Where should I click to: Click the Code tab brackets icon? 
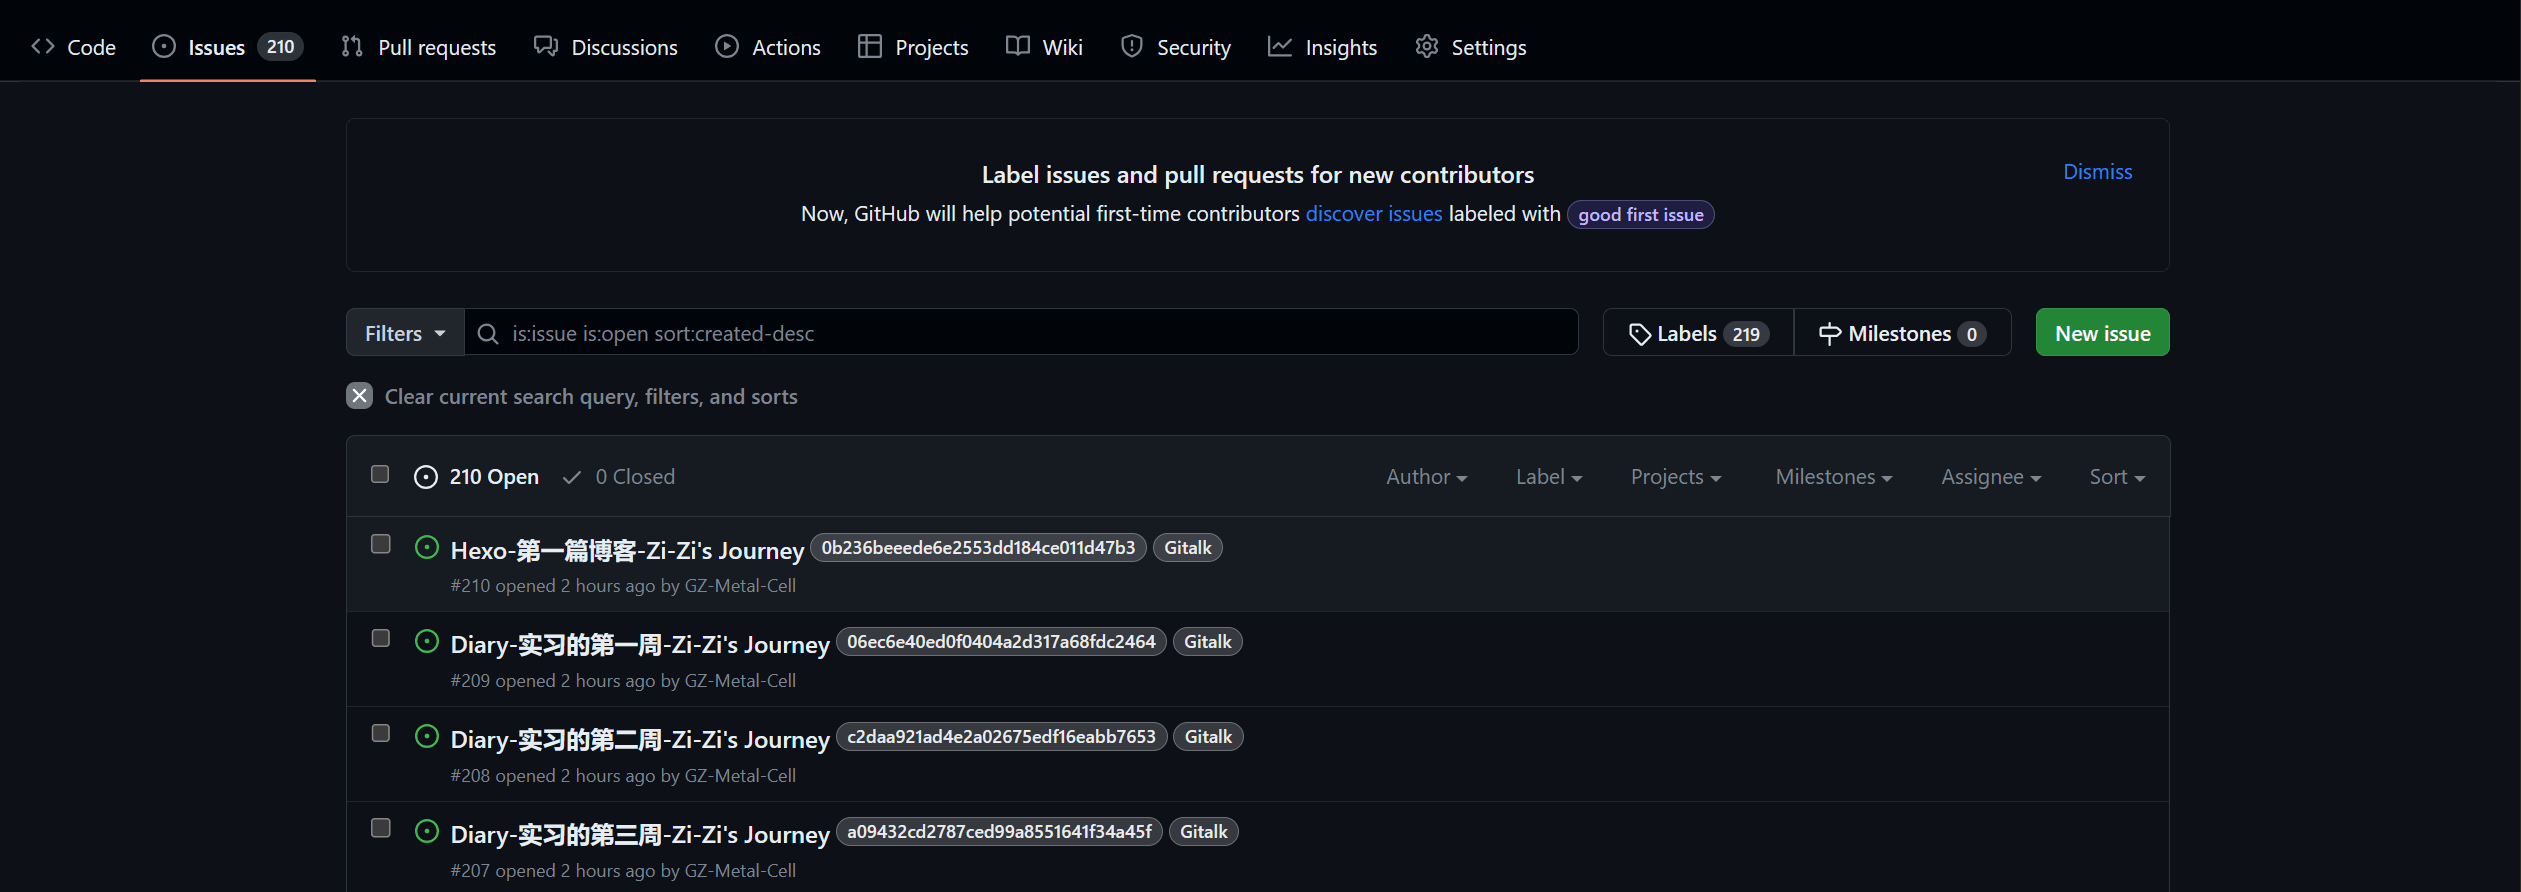(43, 46)
